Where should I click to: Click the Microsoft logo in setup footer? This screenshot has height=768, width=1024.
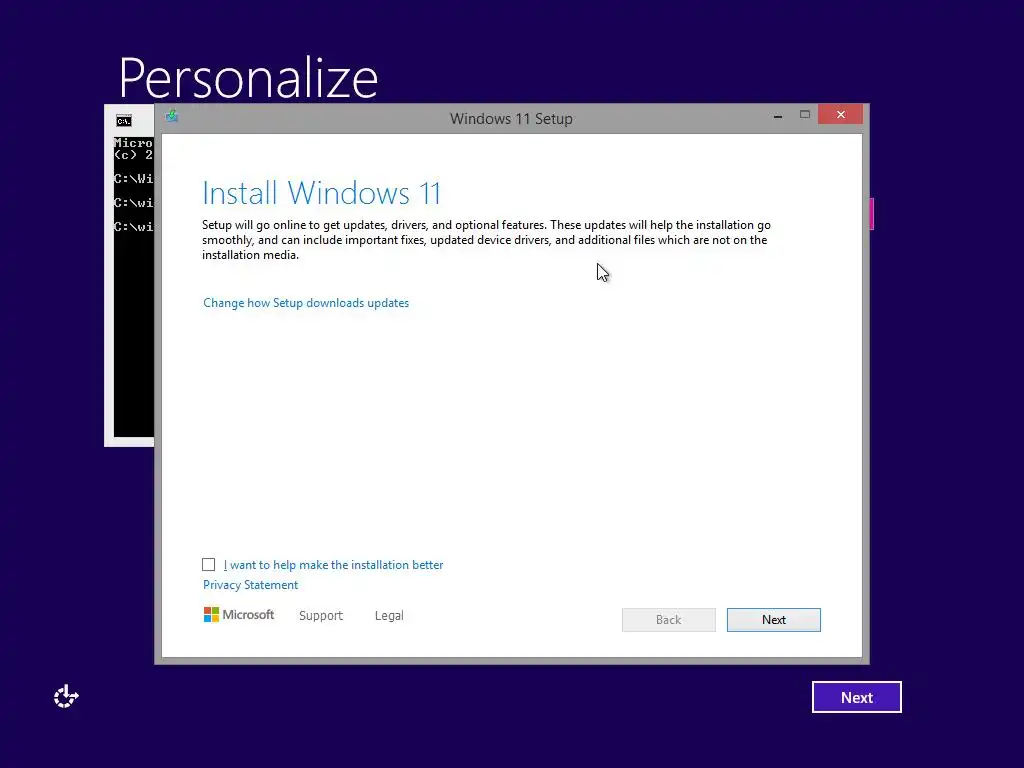point(238,615)
